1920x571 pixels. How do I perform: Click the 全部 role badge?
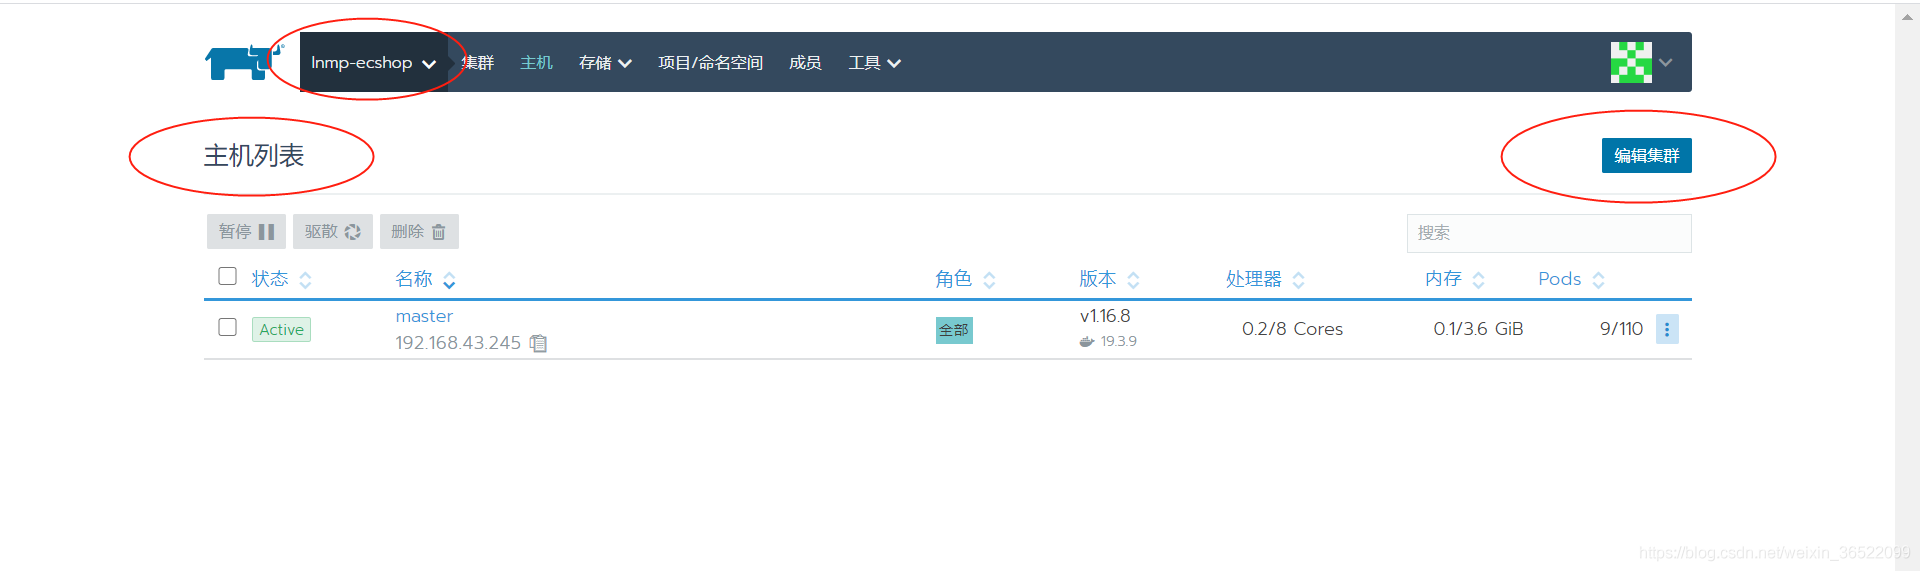[954, 330]
